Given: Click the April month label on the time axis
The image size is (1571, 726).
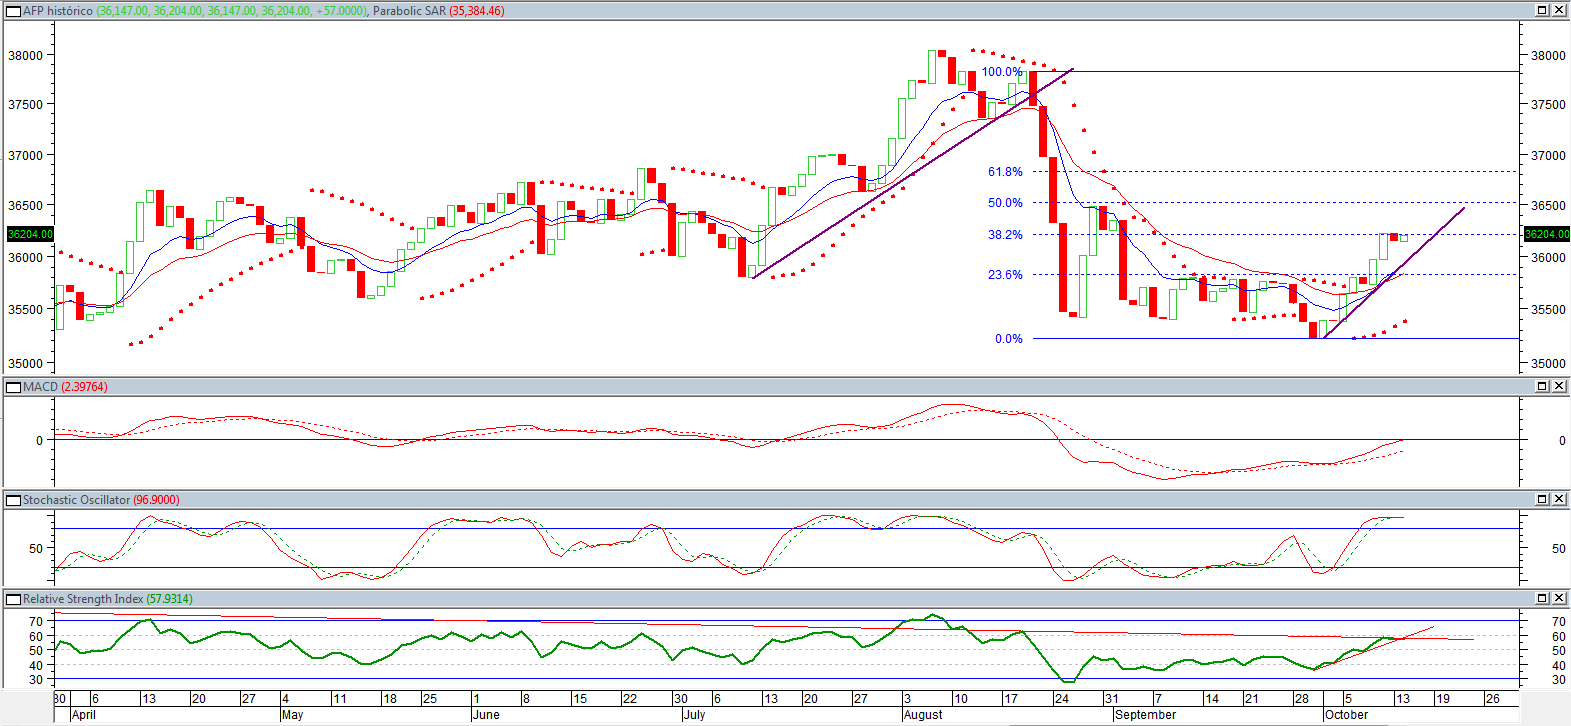Looking at the screenshot, I should [84, 715].
